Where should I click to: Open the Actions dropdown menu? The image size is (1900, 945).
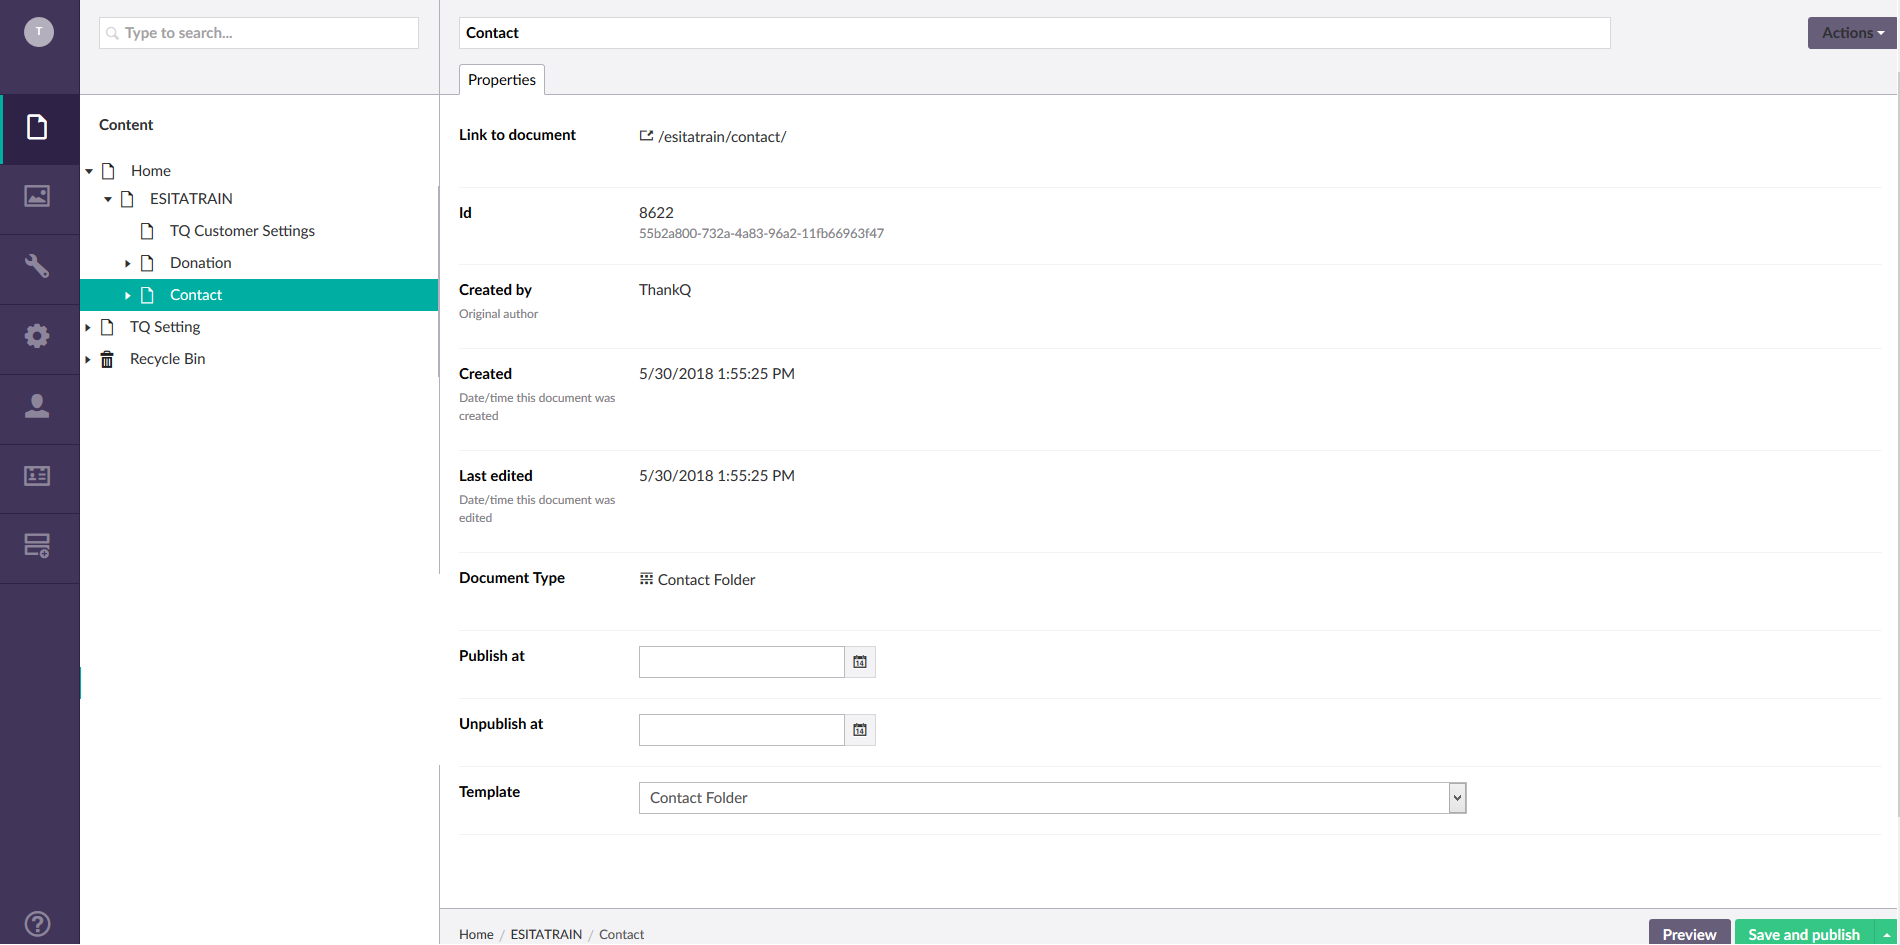[1851, 33]
